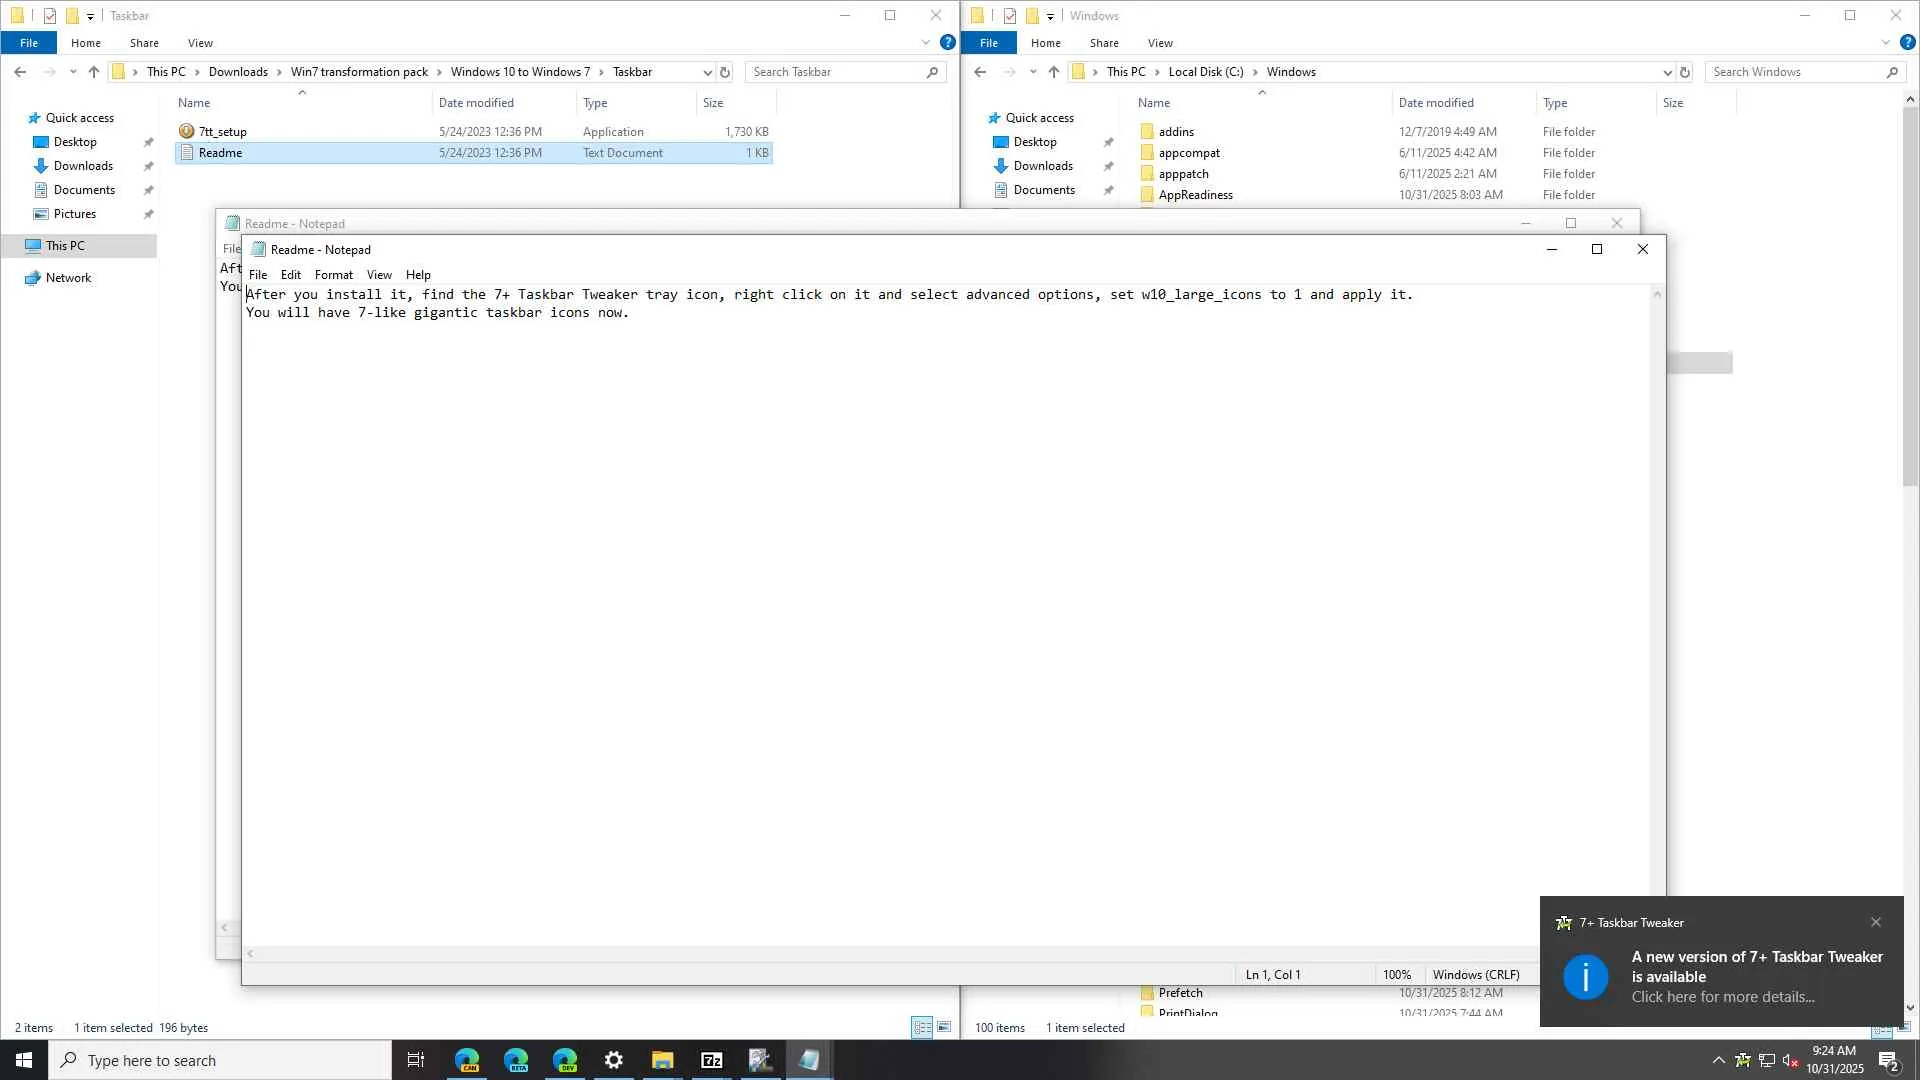Open the Format menu in Notepad
Viewport: 1920px width, 1080px height.
pyautogui.click(x=333, y=275)
